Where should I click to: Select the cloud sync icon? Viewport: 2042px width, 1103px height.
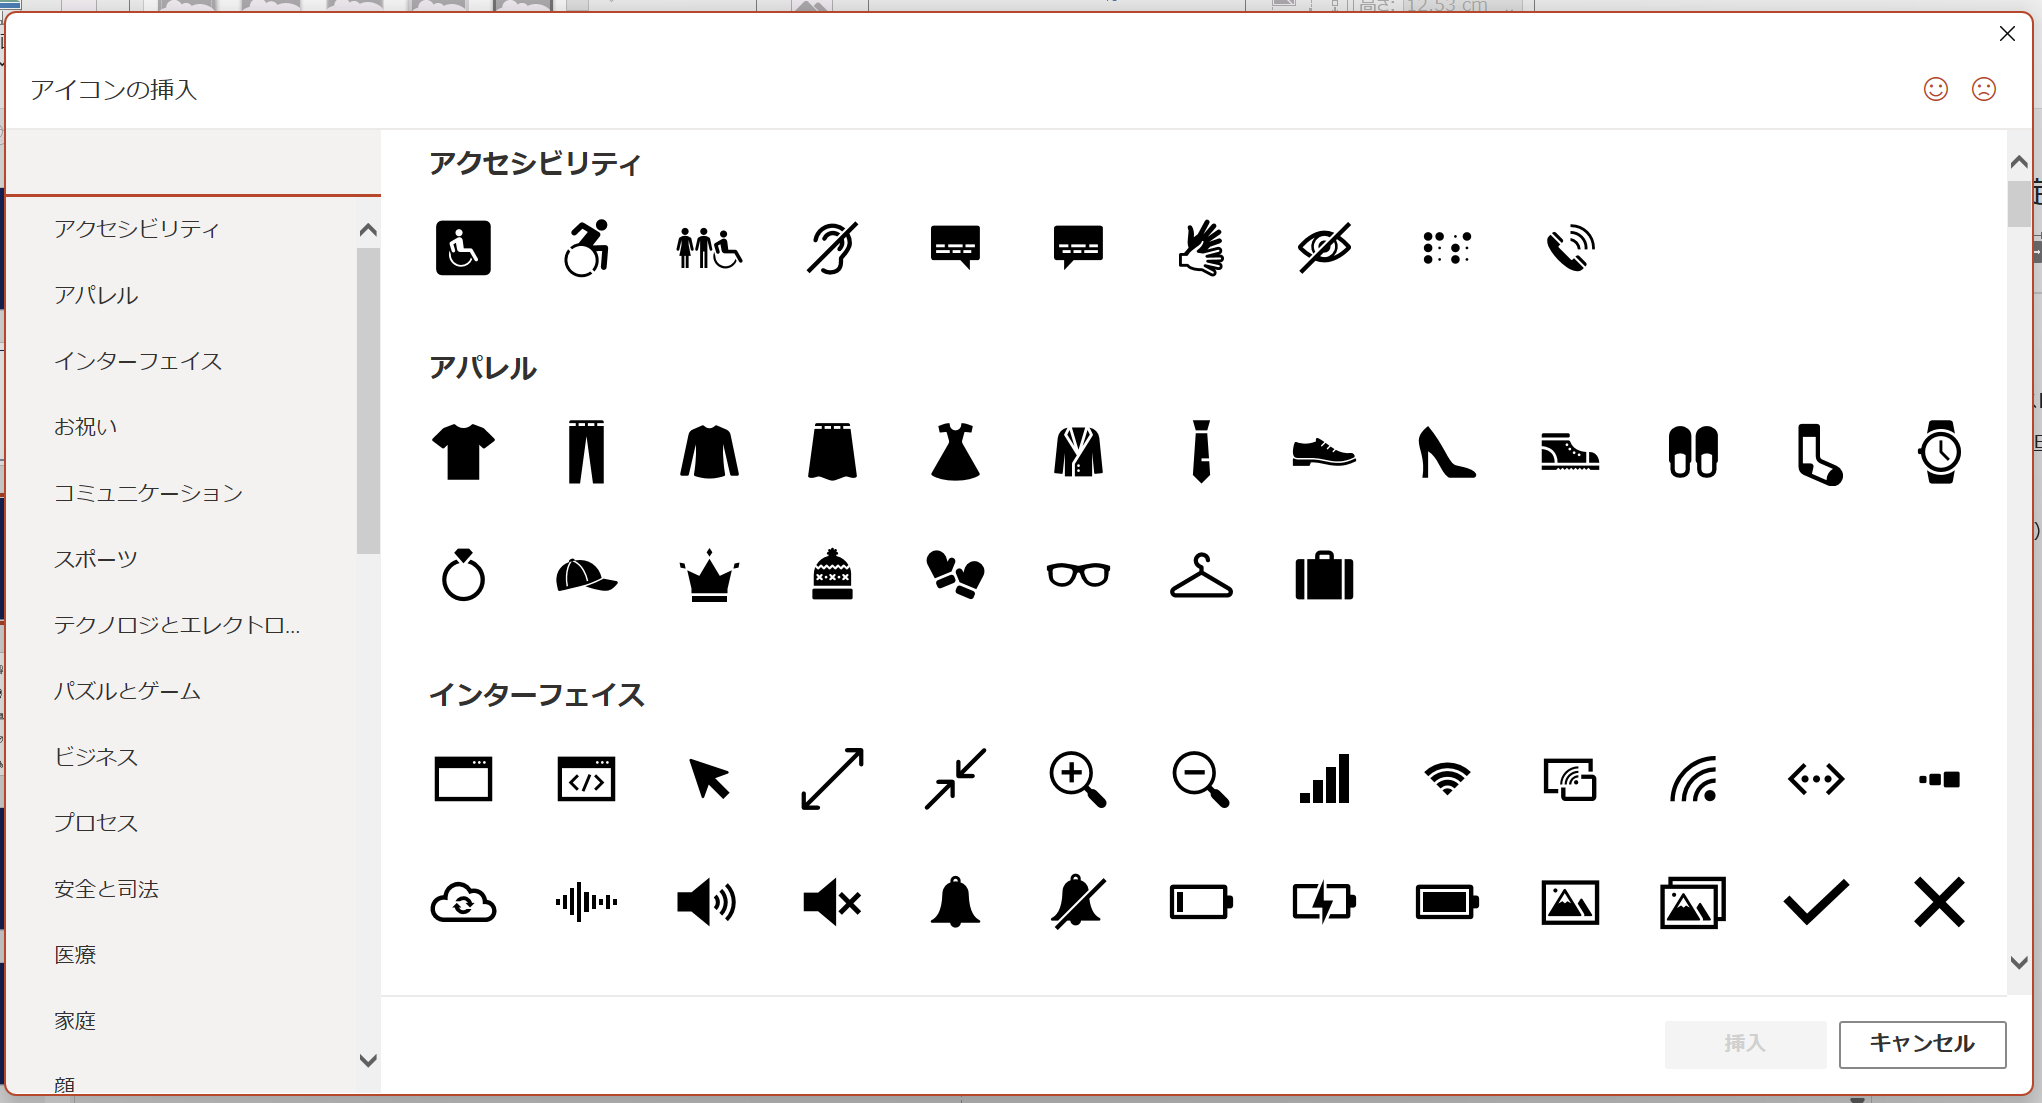(x=463, y=903)
